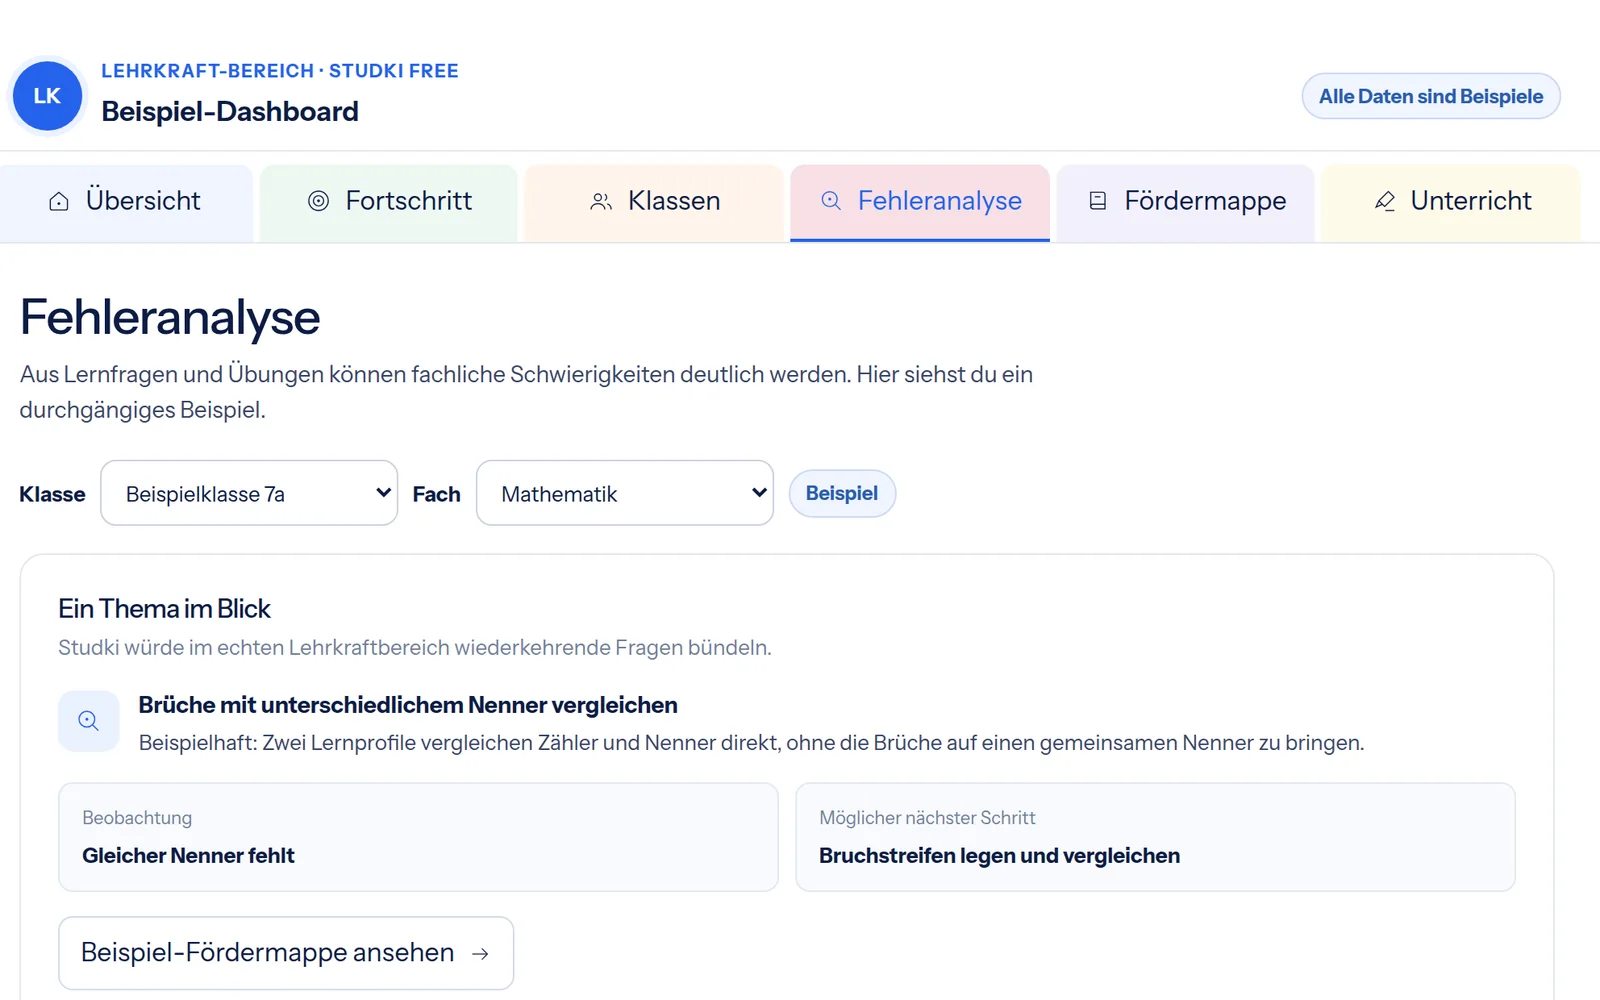
Task: Click the Fehleranalyse page heading
Action: coord(170,317)
